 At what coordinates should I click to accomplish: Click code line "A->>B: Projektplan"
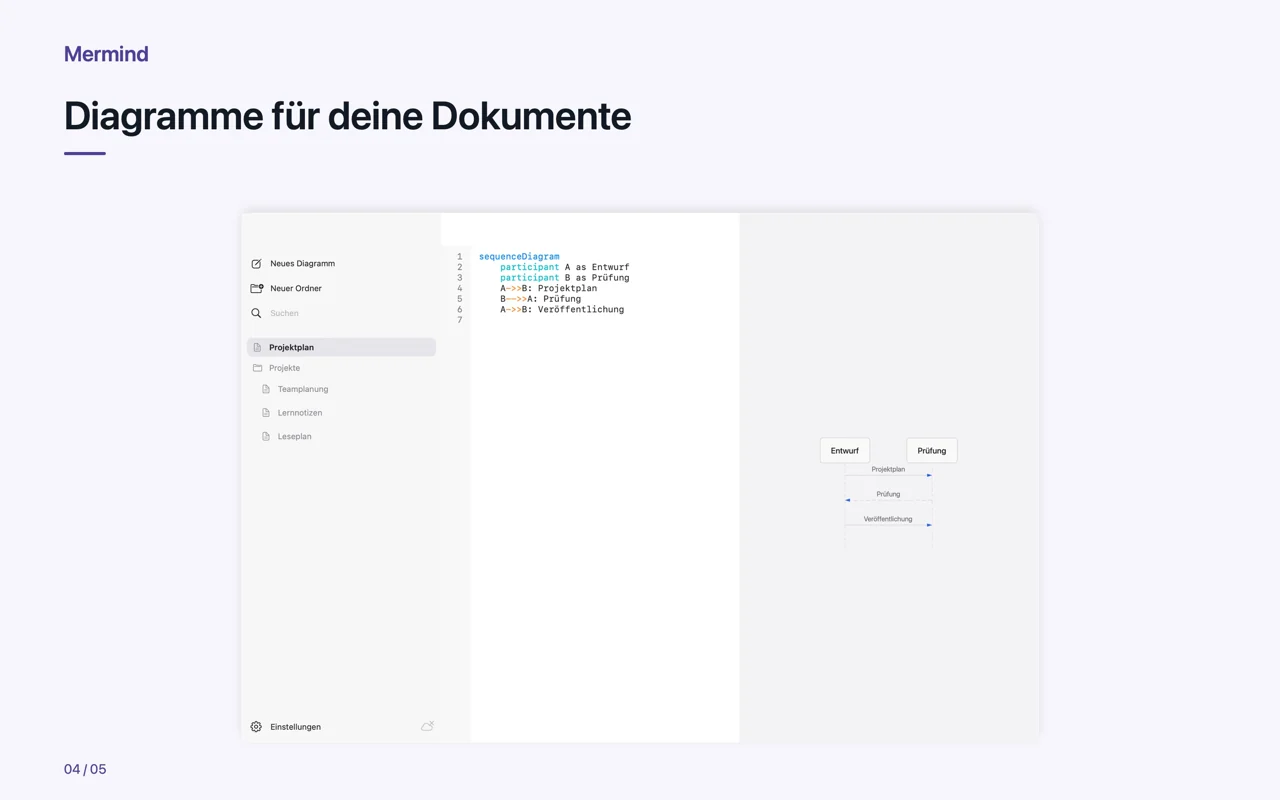pos(549,288)
